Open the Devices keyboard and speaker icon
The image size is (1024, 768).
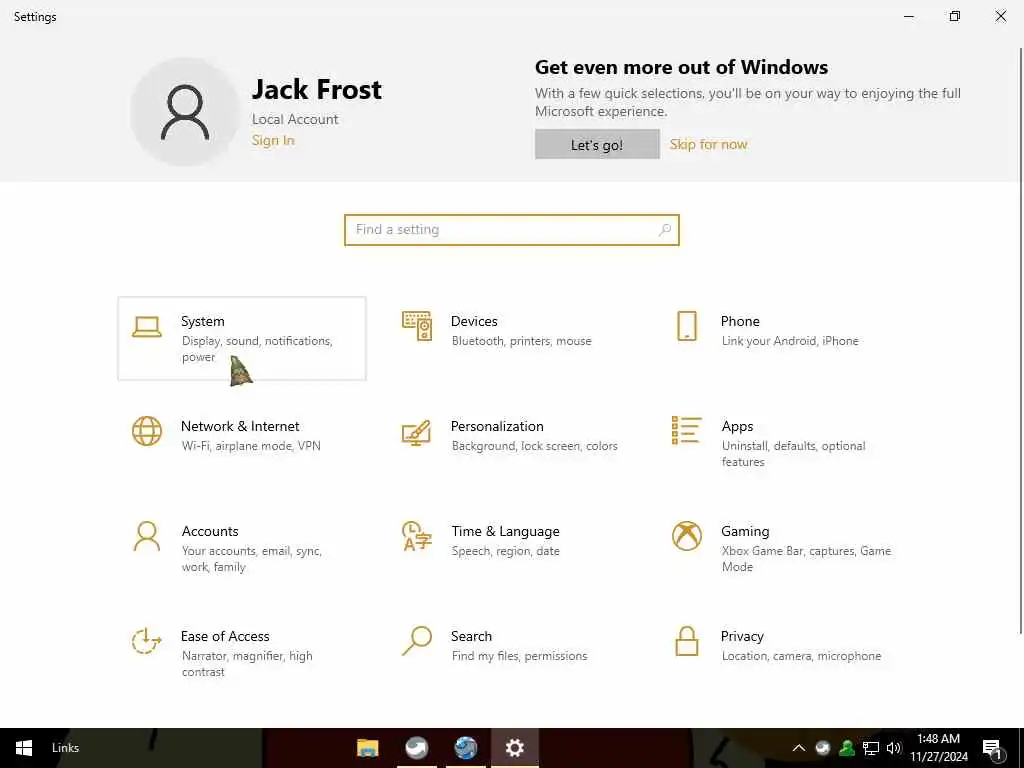tap(417, 326)
